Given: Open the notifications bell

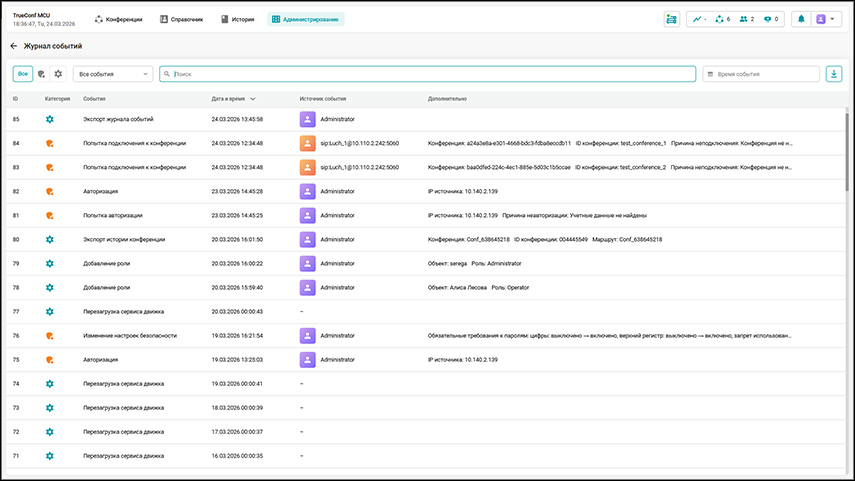Looking at the screenshot, I should [800, 19].
